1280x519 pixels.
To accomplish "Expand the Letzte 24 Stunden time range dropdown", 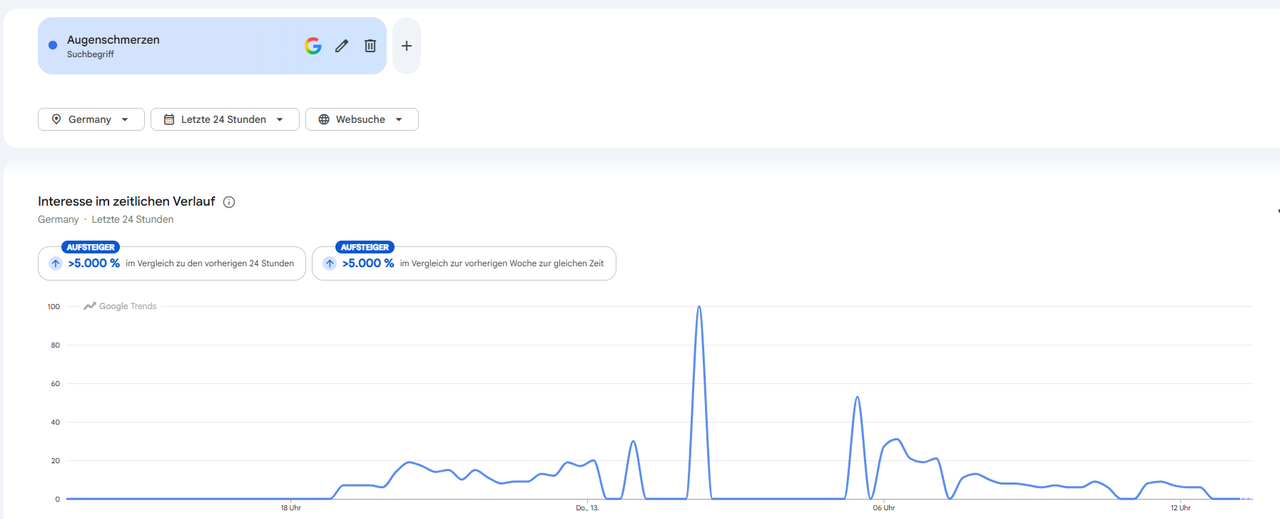I will (x=225, y=119).
